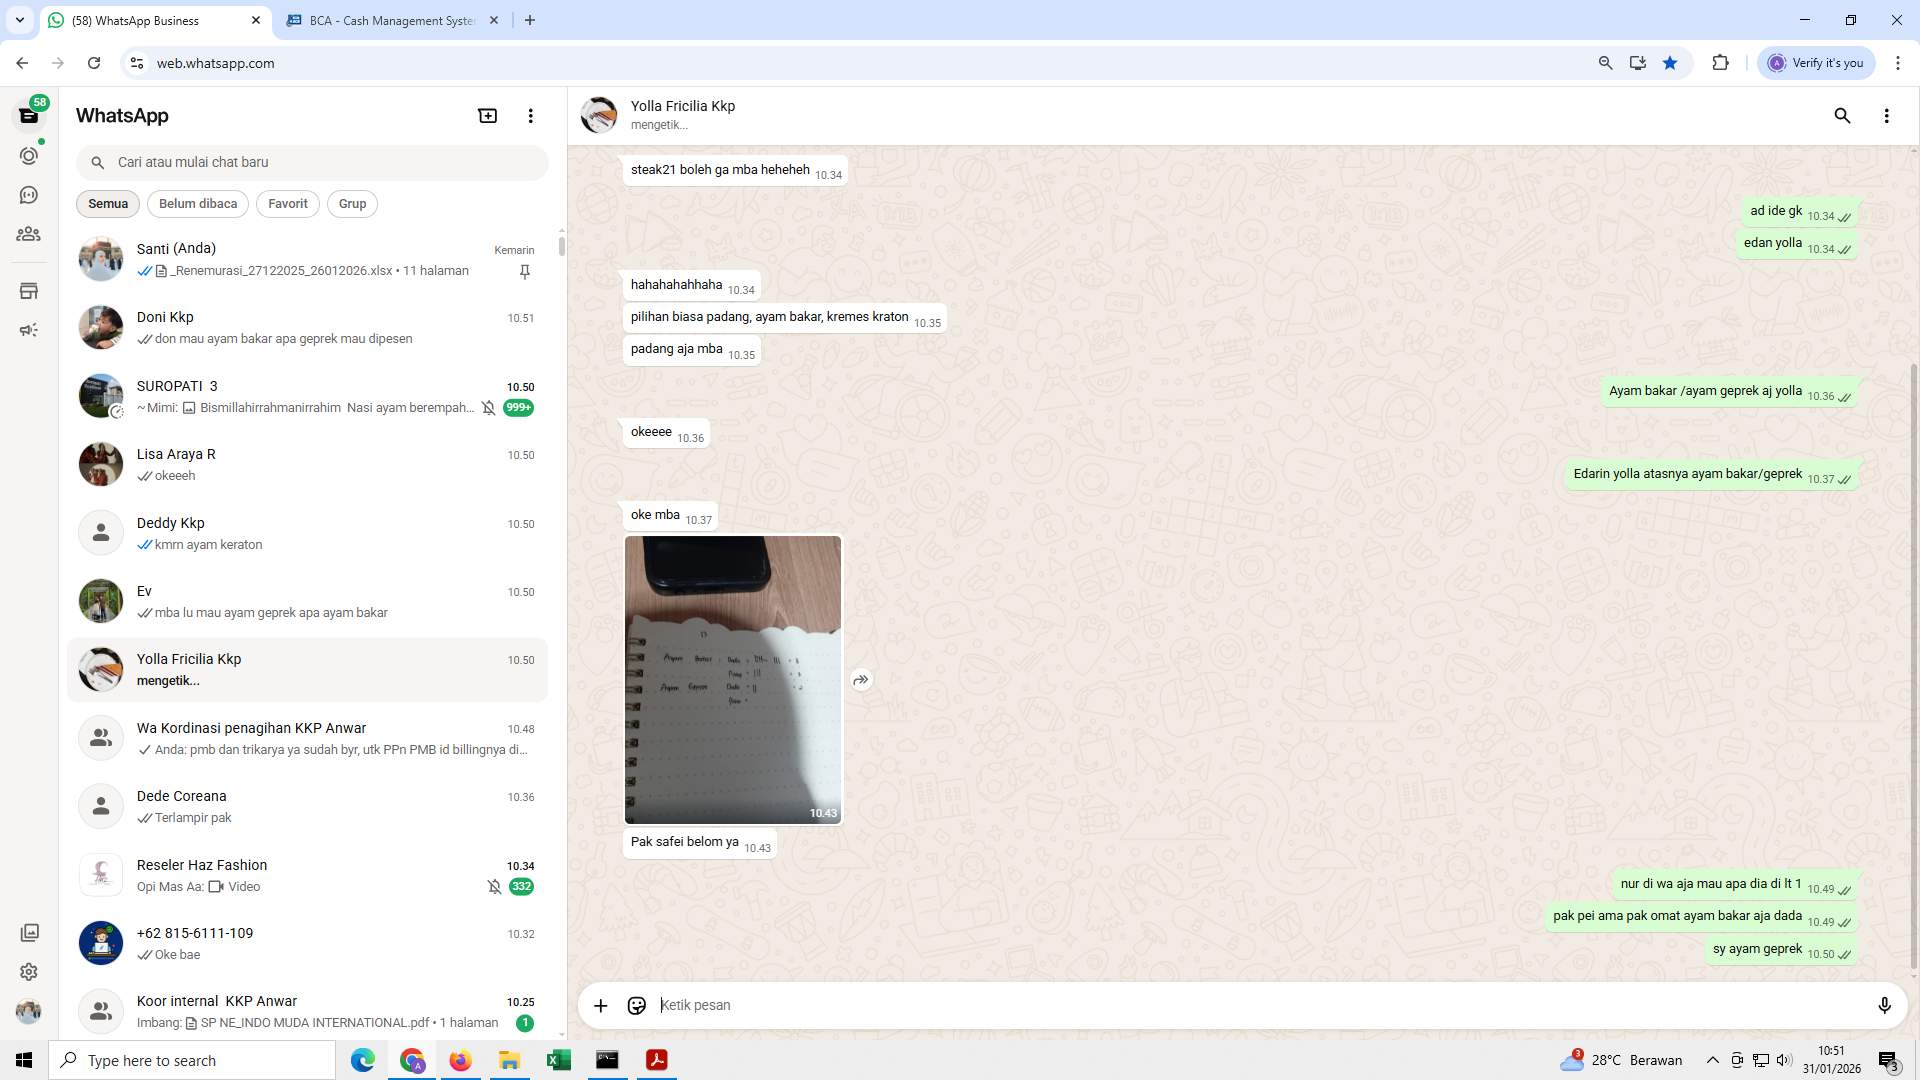Start recording a voice message
The image size is (1920, 1080).
1885,1005
